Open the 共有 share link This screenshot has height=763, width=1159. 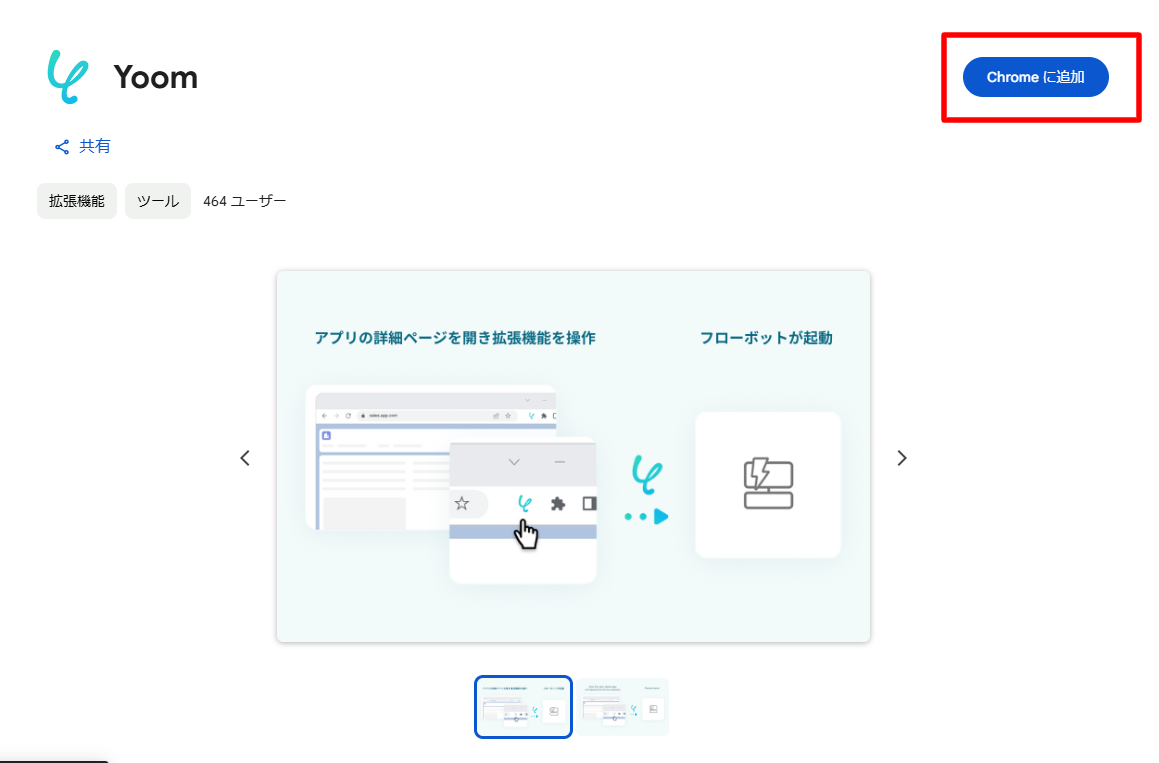tap(95, 146)
